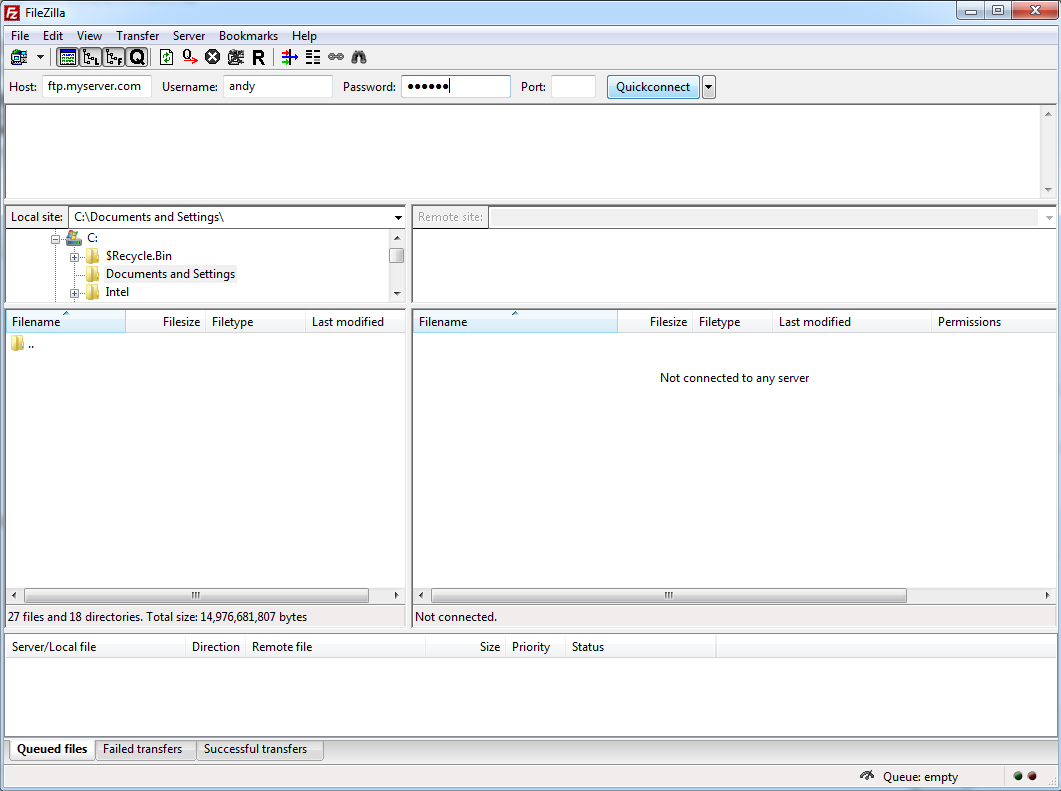The image size is (1061, 791).
Task: Sort local files by Last modified column
Action: 348,322
